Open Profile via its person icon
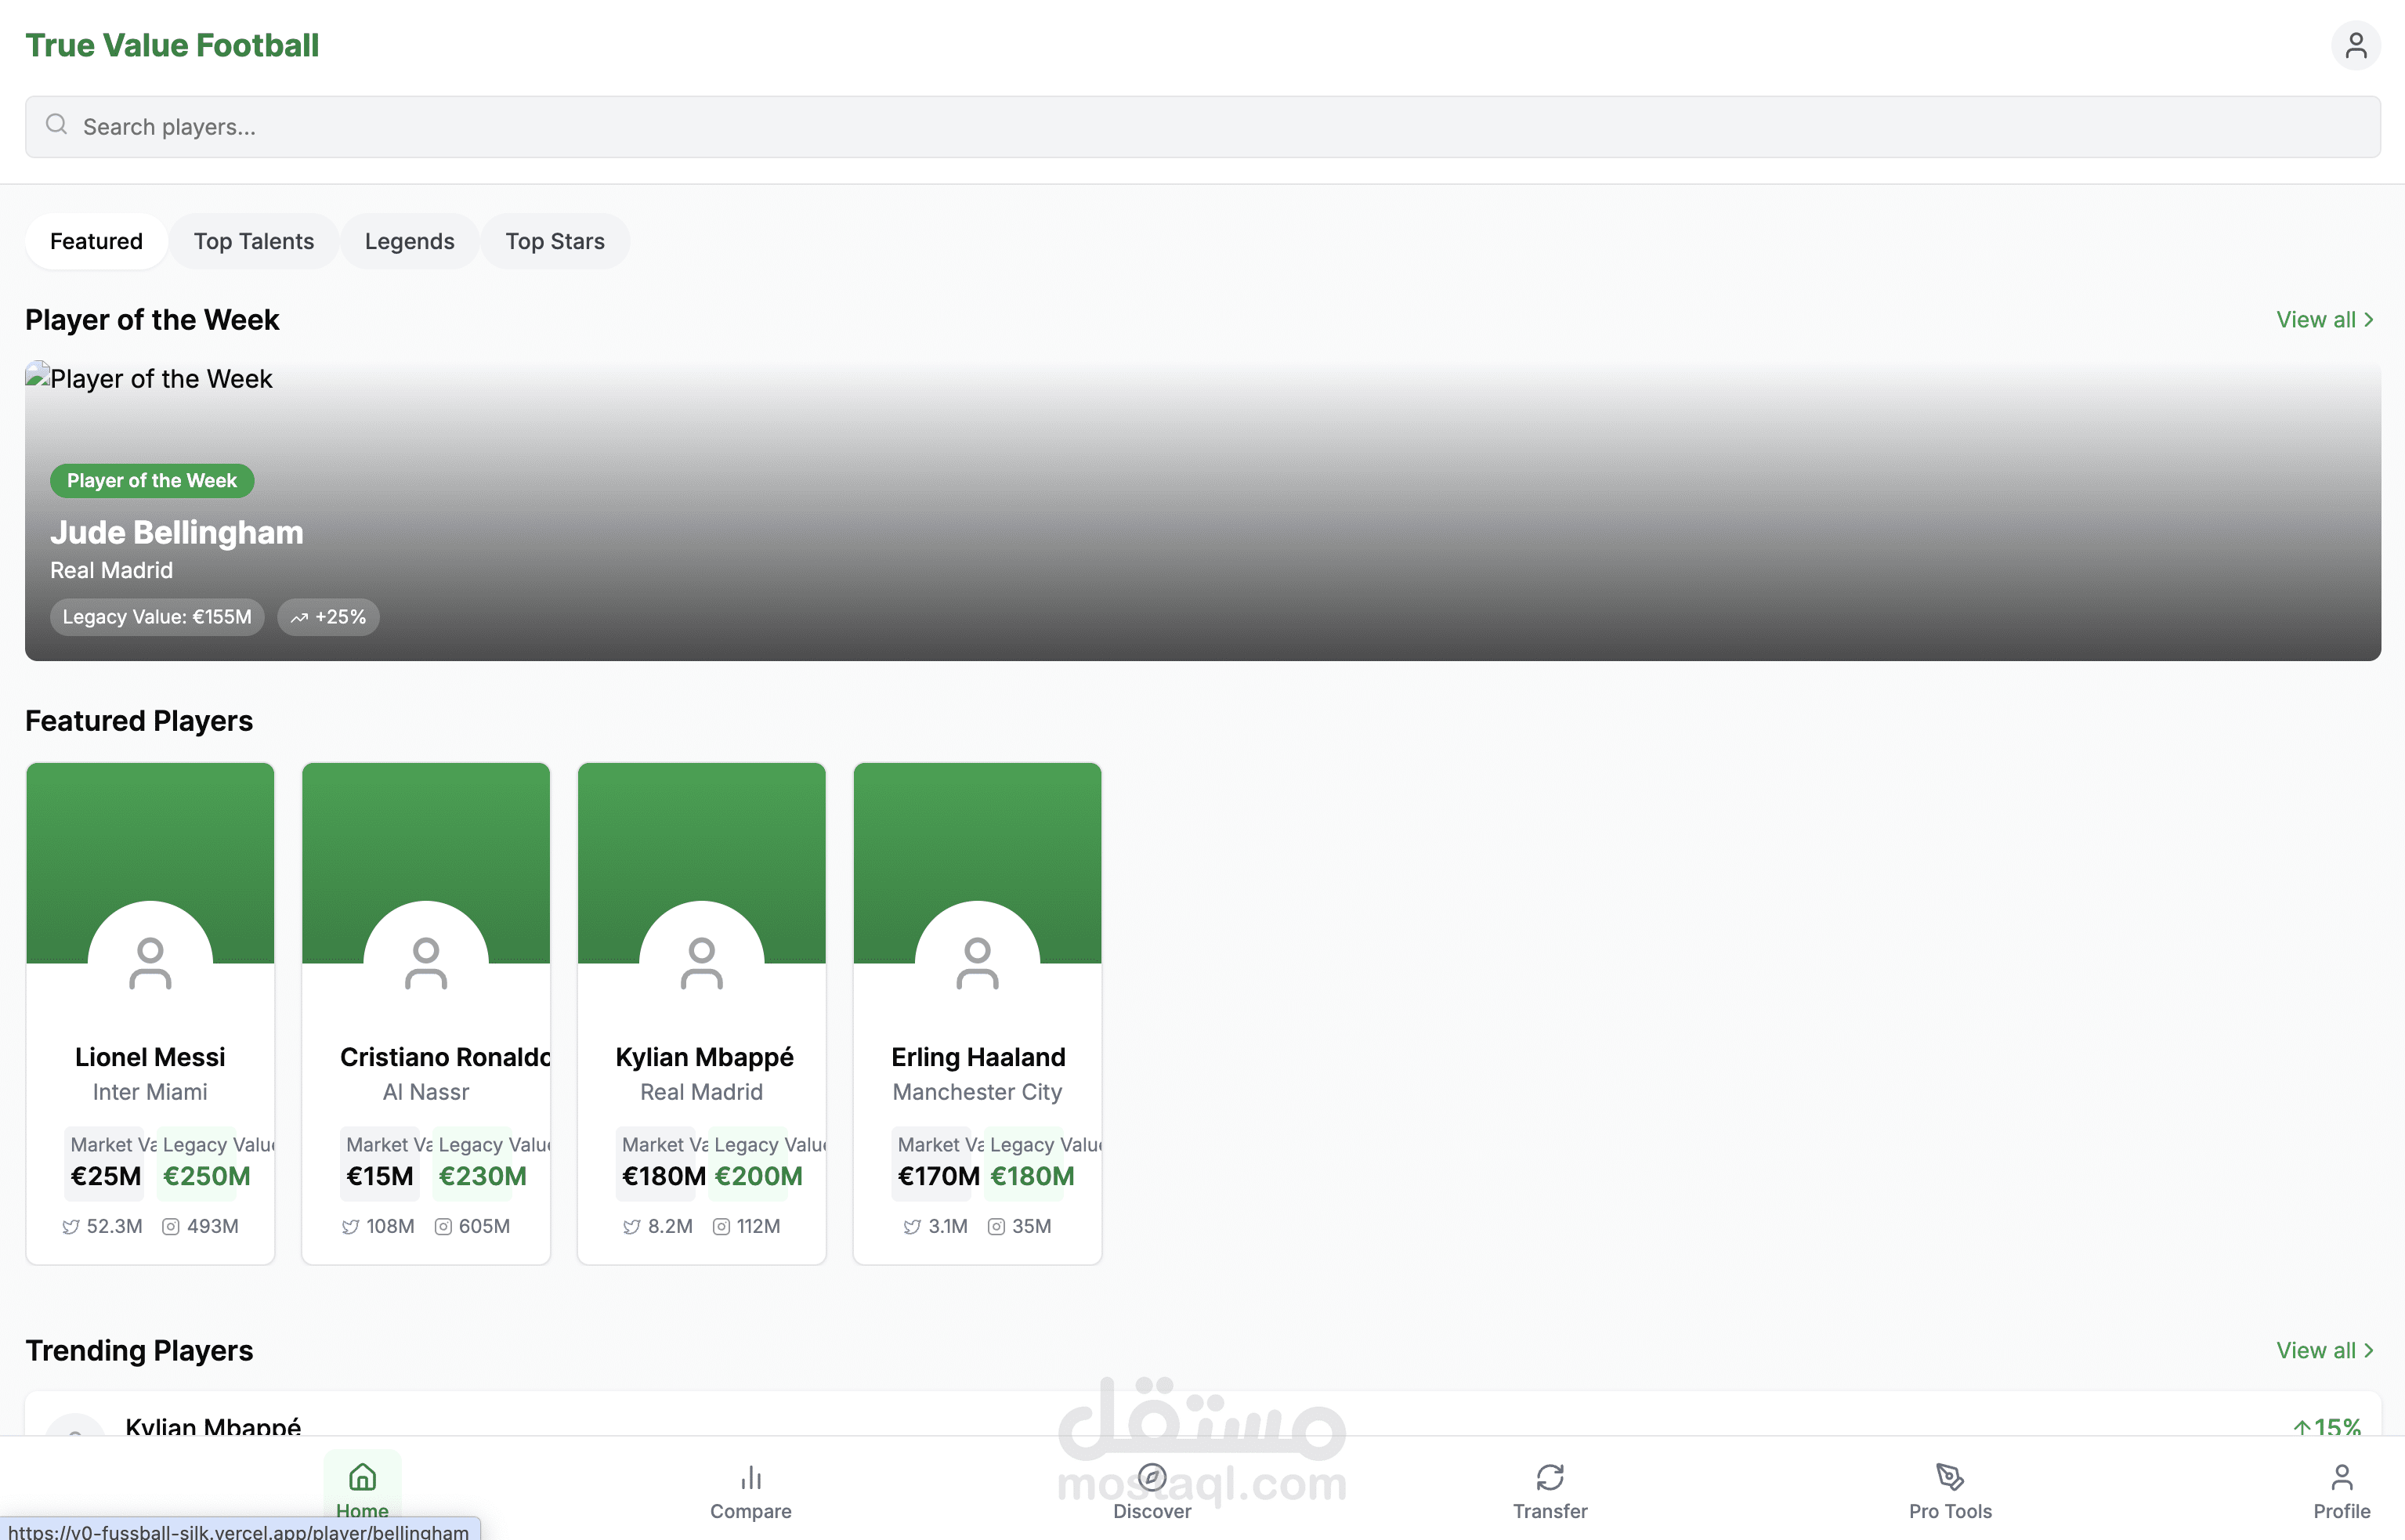Image resolution: width=2405 pixels, height=1540 pixels. pyautogui.click(x=2342, y=1477)
